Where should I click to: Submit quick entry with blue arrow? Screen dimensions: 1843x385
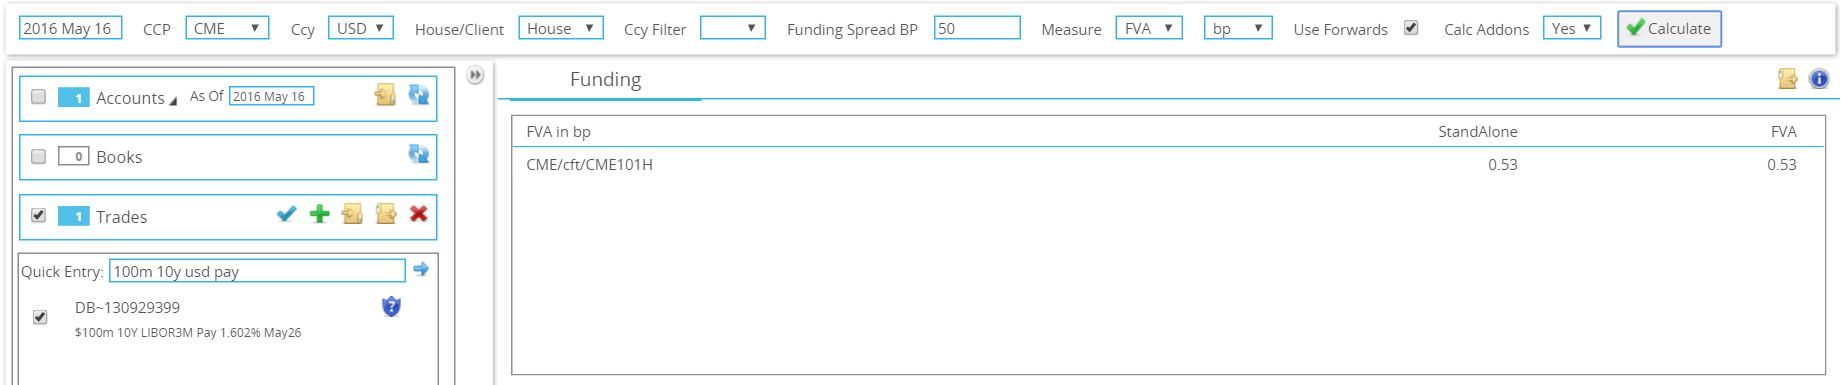421,270
